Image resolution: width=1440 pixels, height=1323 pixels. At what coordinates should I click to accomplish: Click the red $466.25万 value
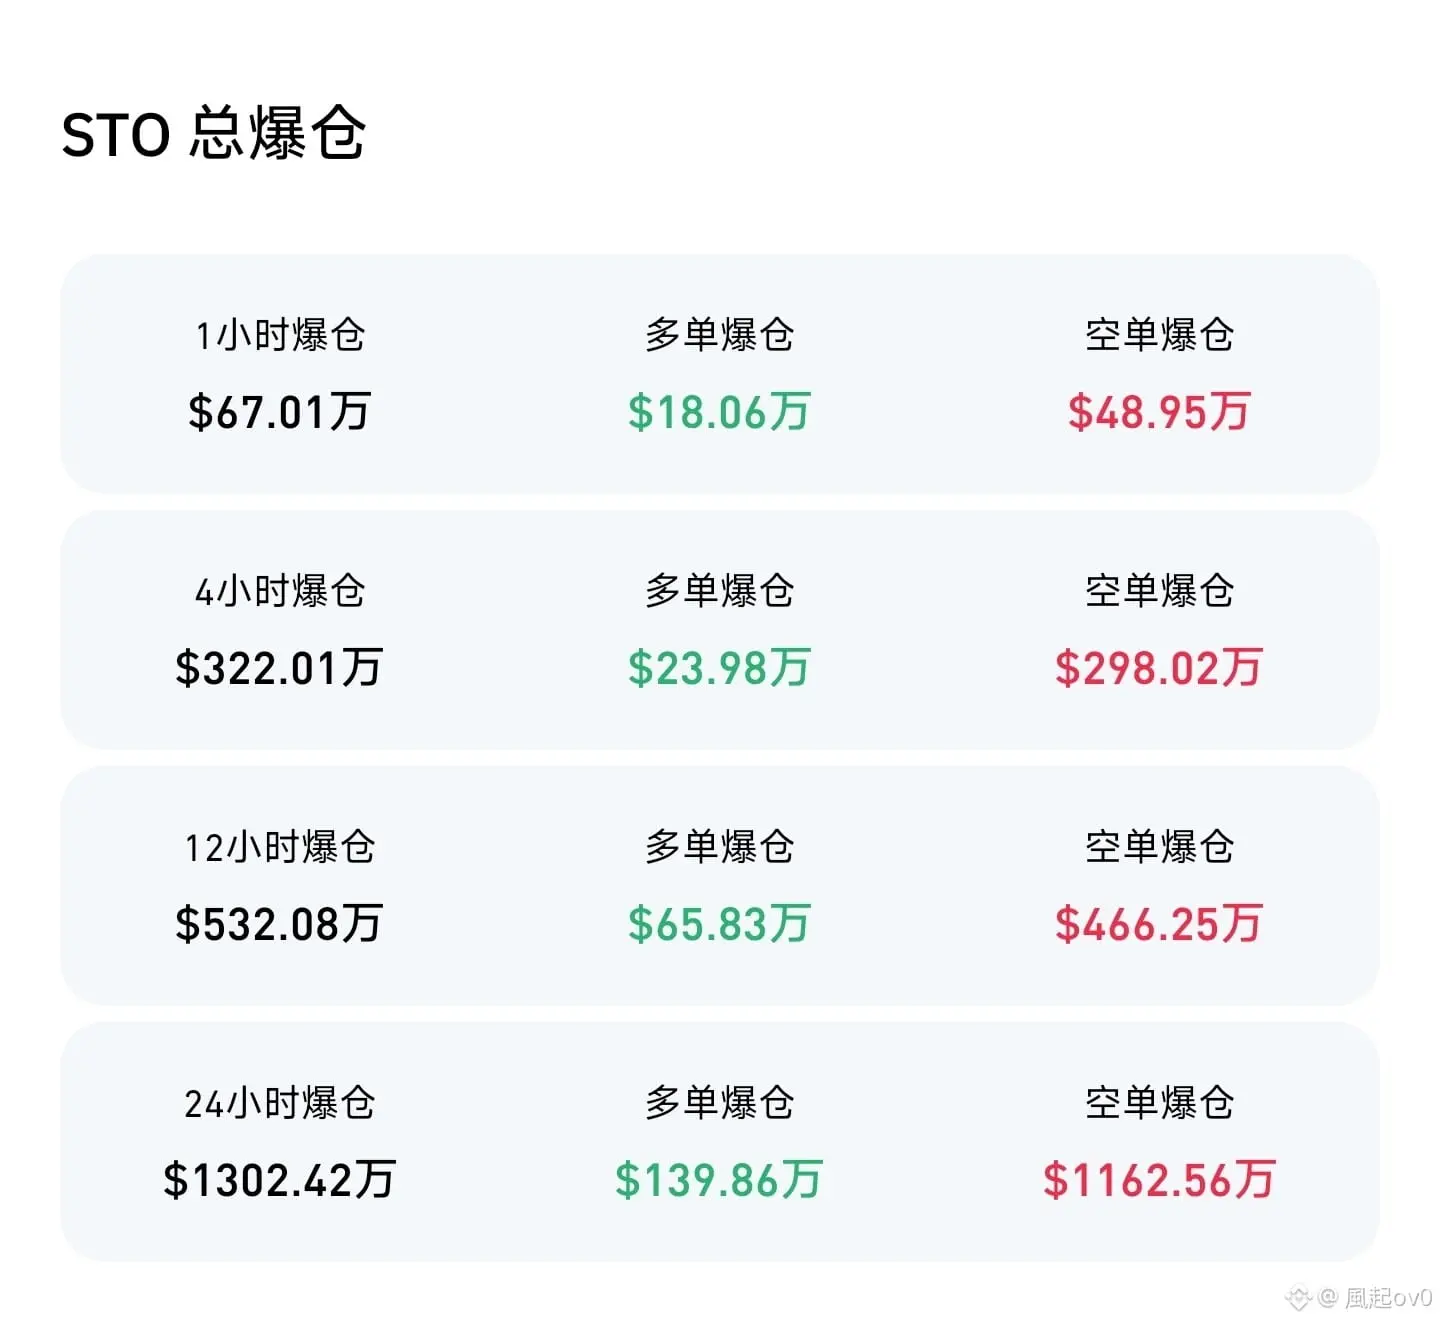pos(1159,924)
